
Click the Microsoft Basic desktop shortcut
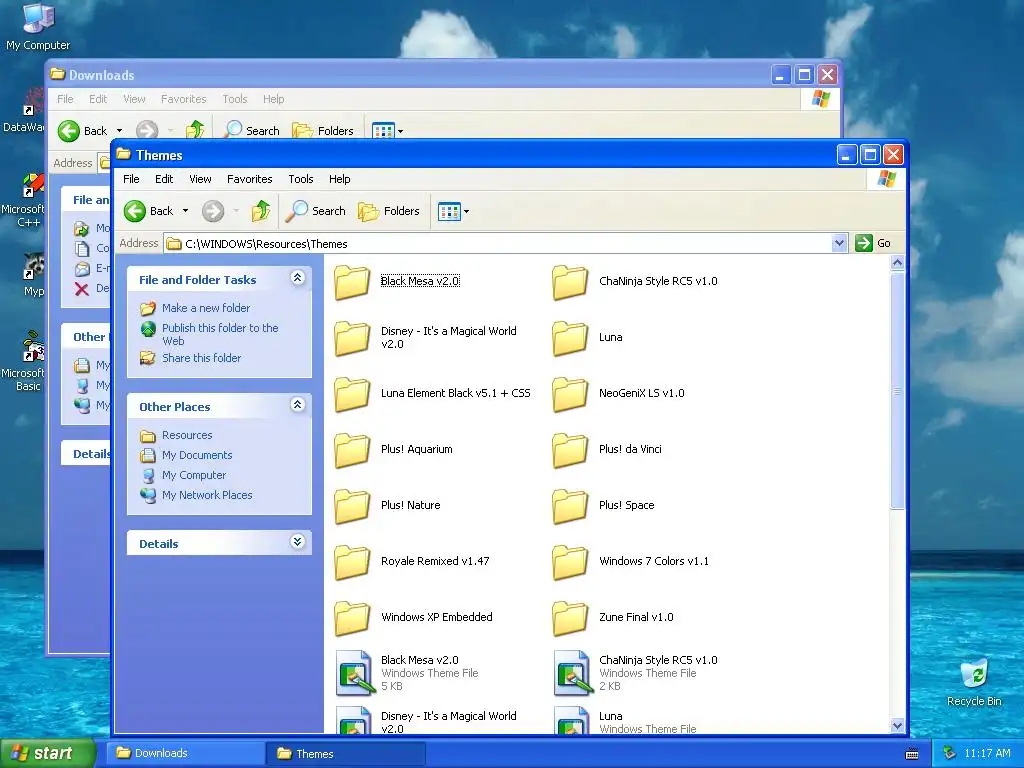click(26, 362)
